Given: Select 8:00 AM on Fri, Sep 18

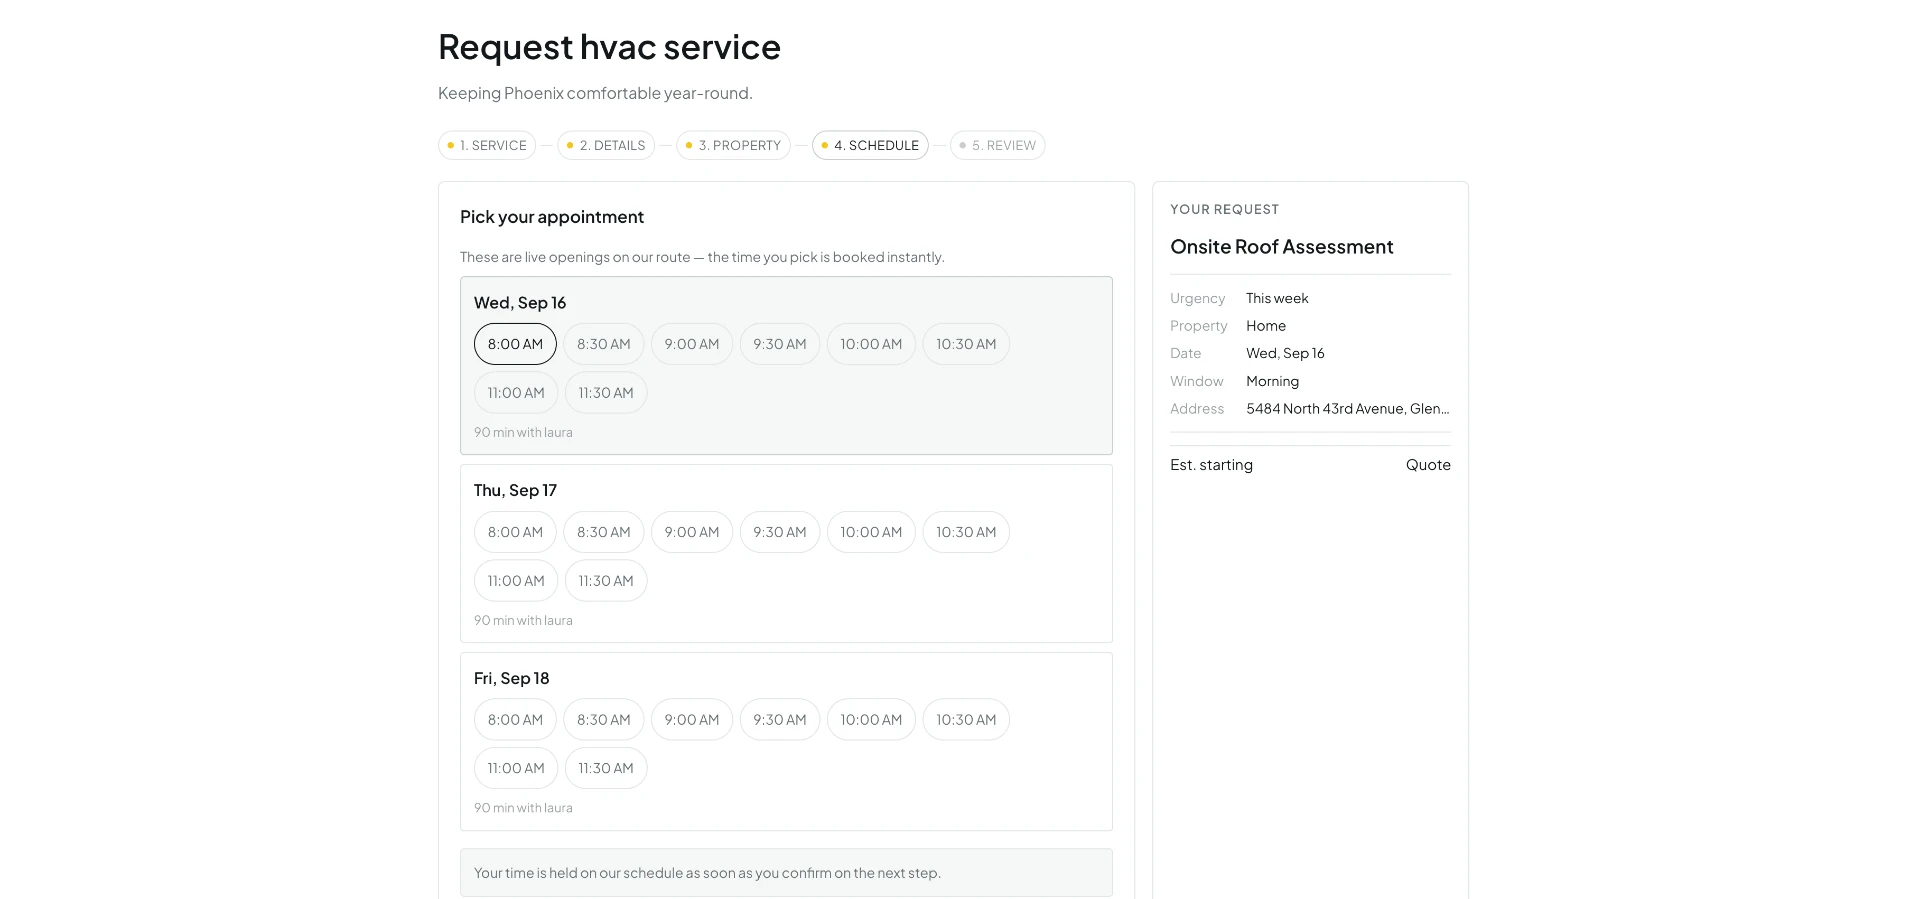Looking at the screenshot, I should (515, 719).
